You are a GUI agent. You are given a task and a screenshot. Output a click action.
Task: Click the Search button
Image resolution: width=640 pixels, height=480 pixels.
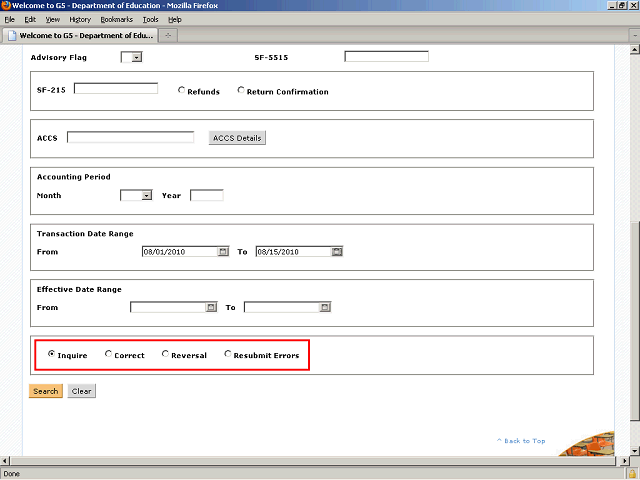pyautogui.click(x=46, y=391)
